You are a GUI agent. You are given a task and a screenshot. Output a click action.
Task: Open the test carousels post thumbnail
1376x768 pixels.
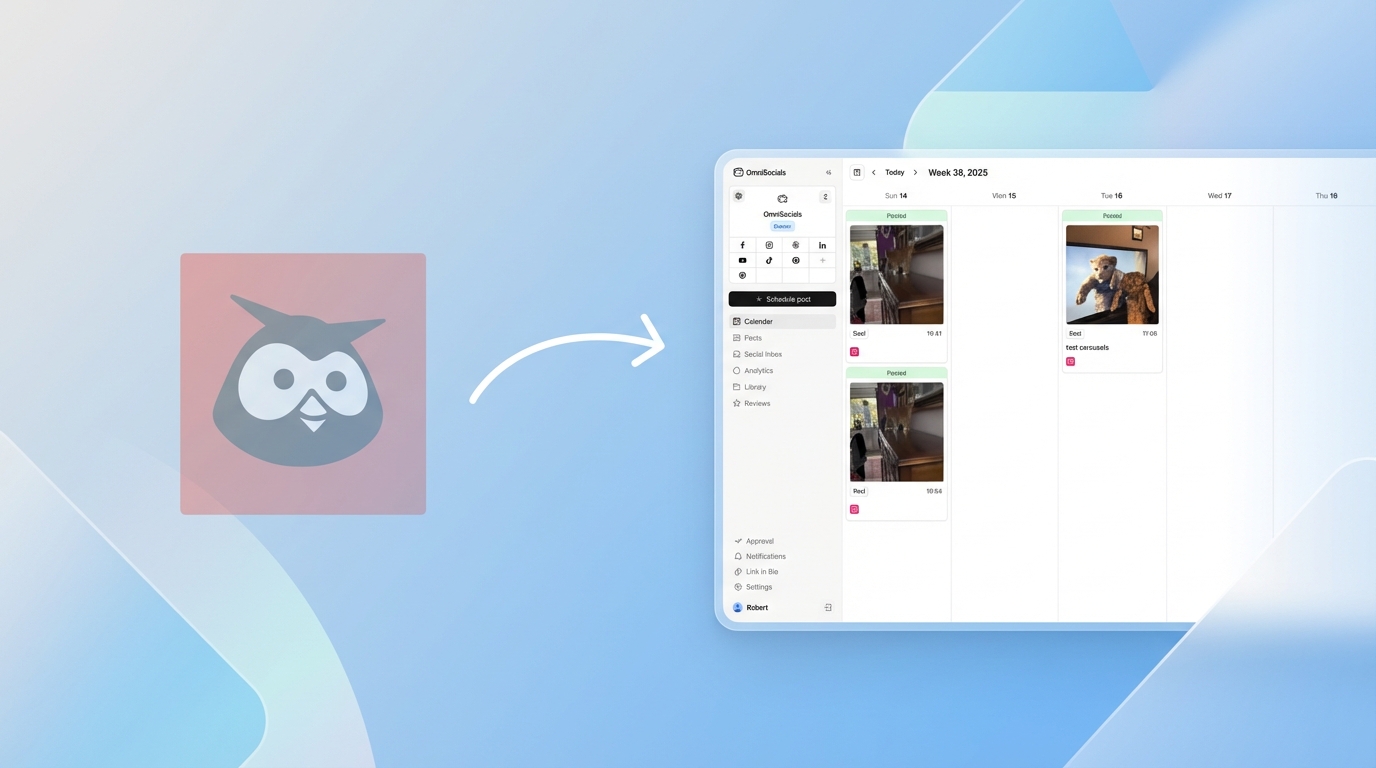tap(1112, 273)
